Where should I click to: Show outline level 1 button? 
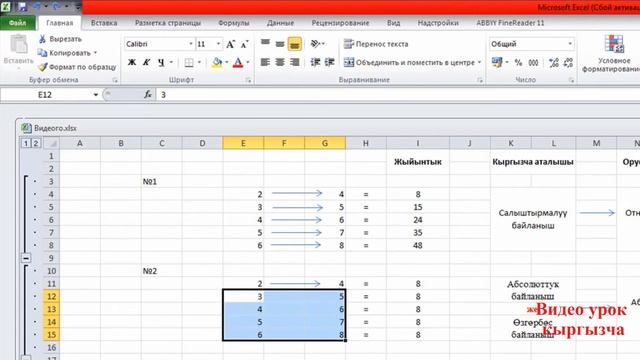(26, 143)
